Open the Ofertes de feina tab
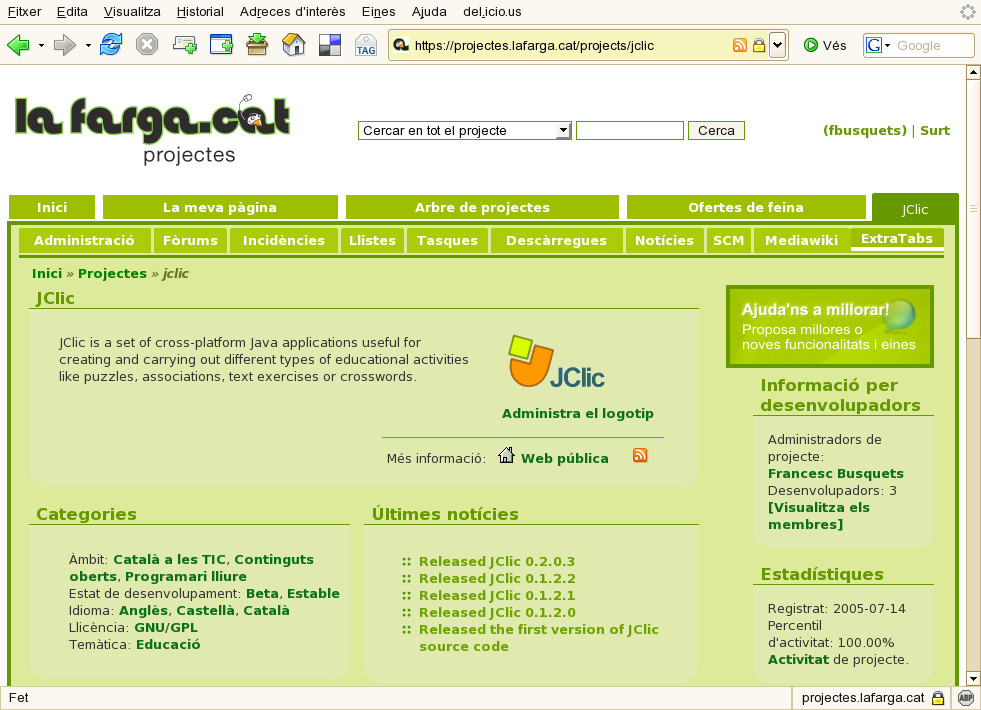981x710 pixels. [x=746, y=207]
